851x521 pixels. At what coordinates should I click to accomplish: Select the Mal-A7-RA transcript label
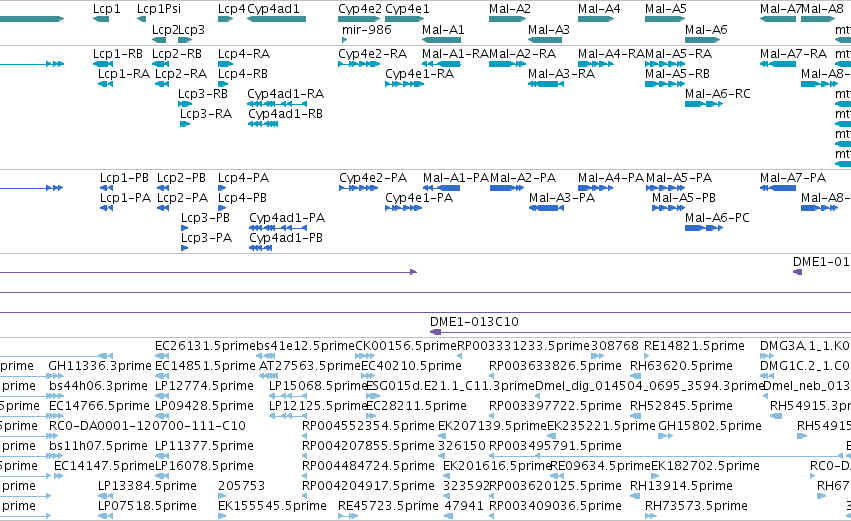pyautogui.click(x=793, y=54)
